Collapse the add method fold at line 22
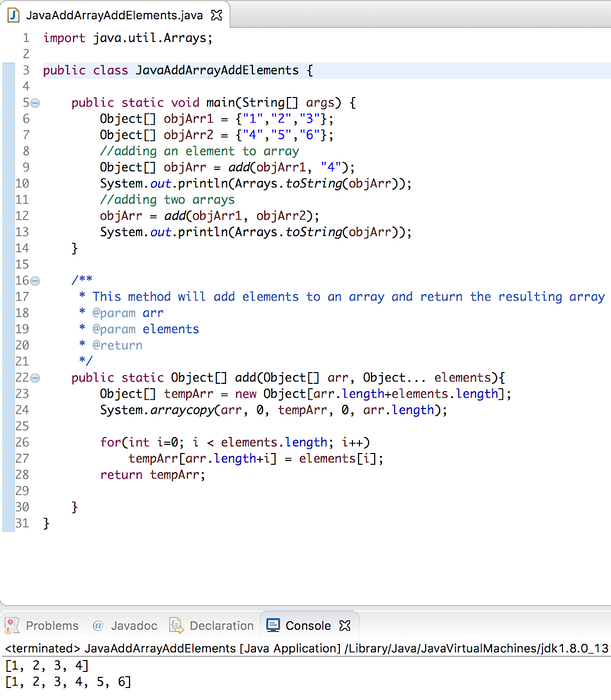 [35, 378]
